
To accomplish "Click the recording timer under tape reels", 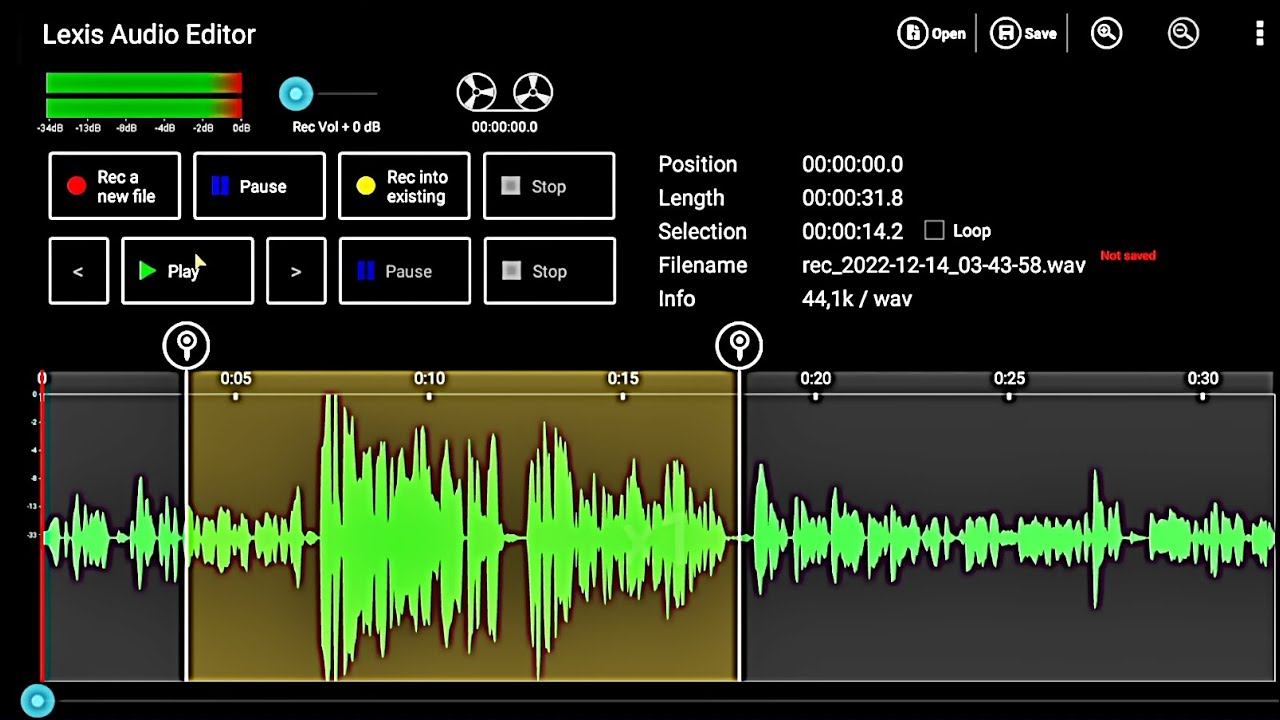I will (505, 127).
